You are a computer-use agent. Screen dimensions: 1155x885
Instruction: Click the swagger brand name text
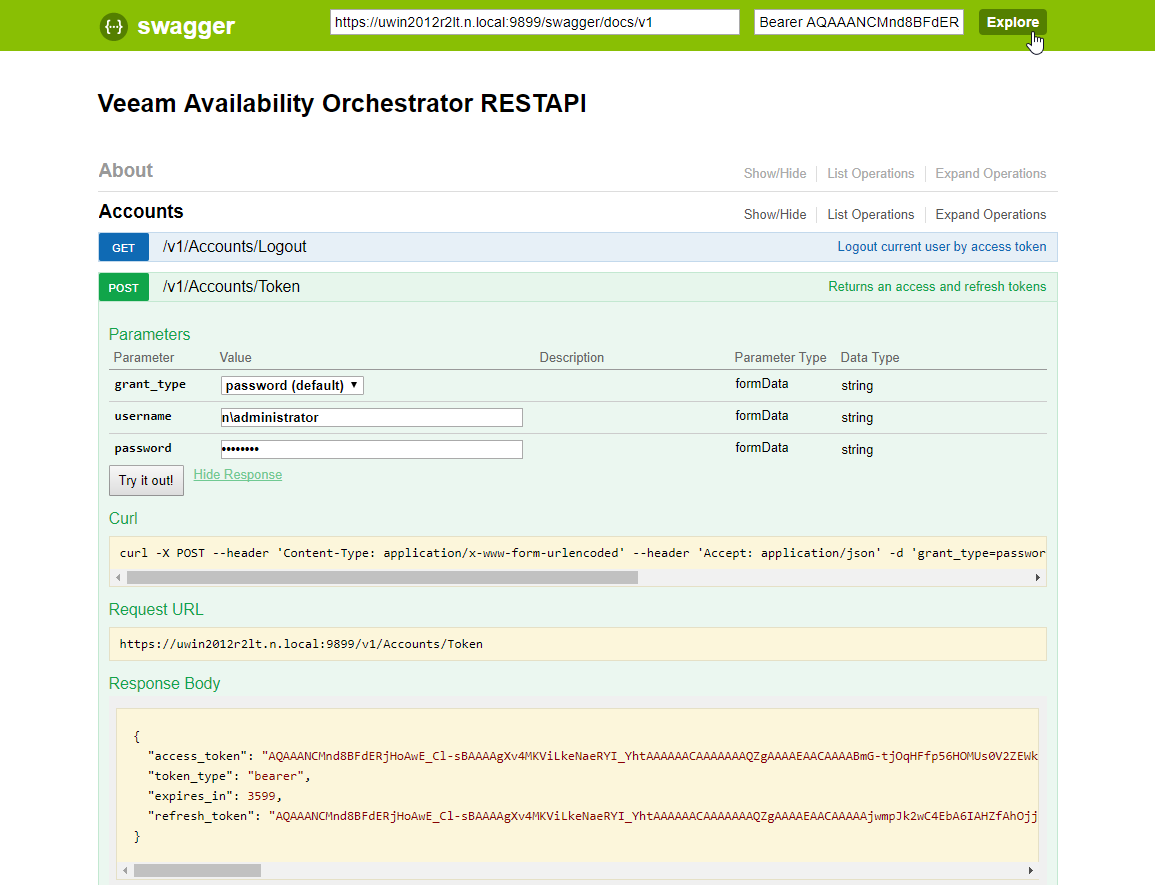pyautogui.click(x=186, y=27)
